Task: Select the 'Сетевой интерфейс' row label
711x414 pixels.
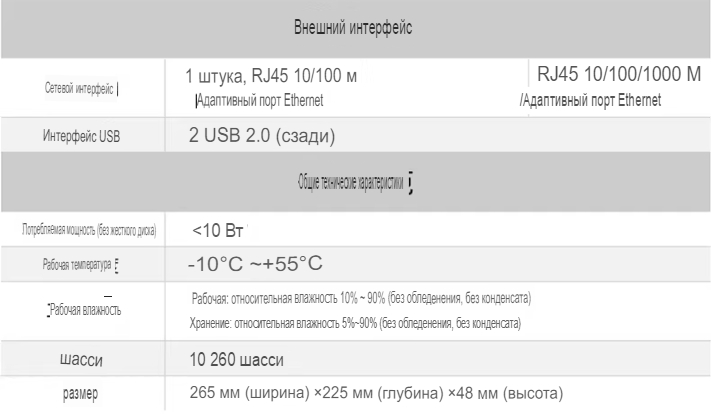Action: 79,88
